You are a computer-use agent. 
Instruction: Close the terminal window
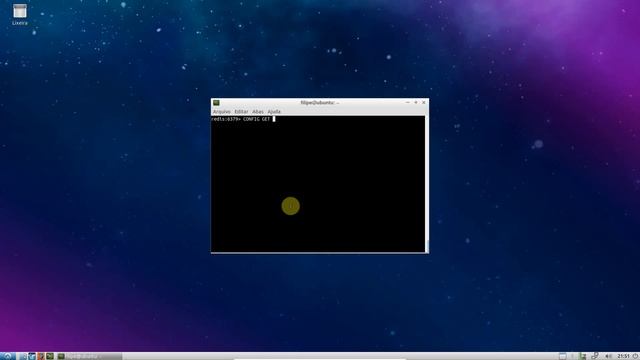tap(424, 102)
